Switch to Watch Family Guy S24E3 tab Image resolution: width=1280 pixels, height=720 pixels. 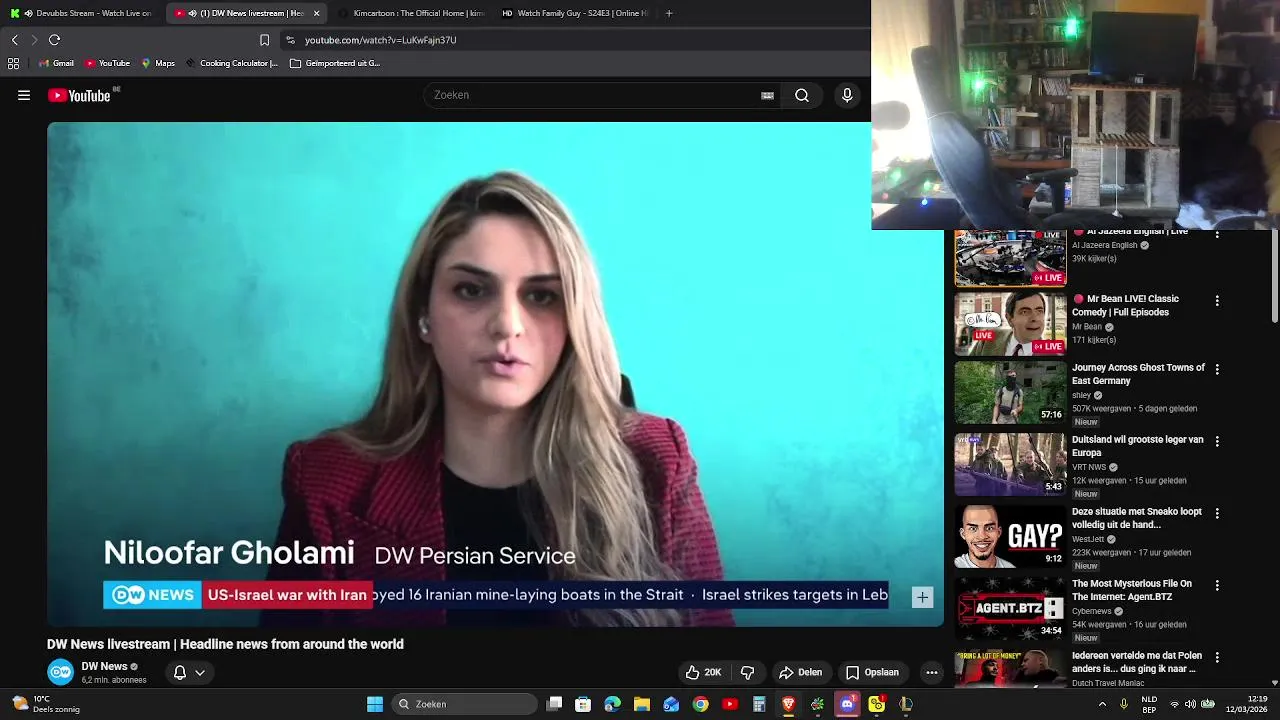pos(574,13)
